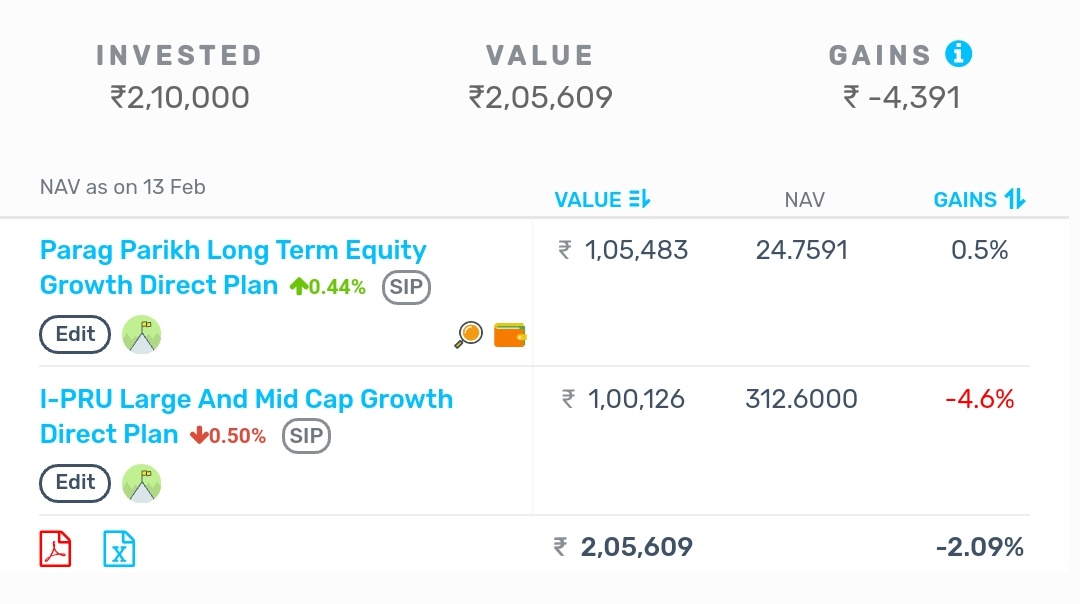Click the Edit button for Parag Parikh fund
The height and width of the screenshot is (604, 1080).
click(75, 335)
